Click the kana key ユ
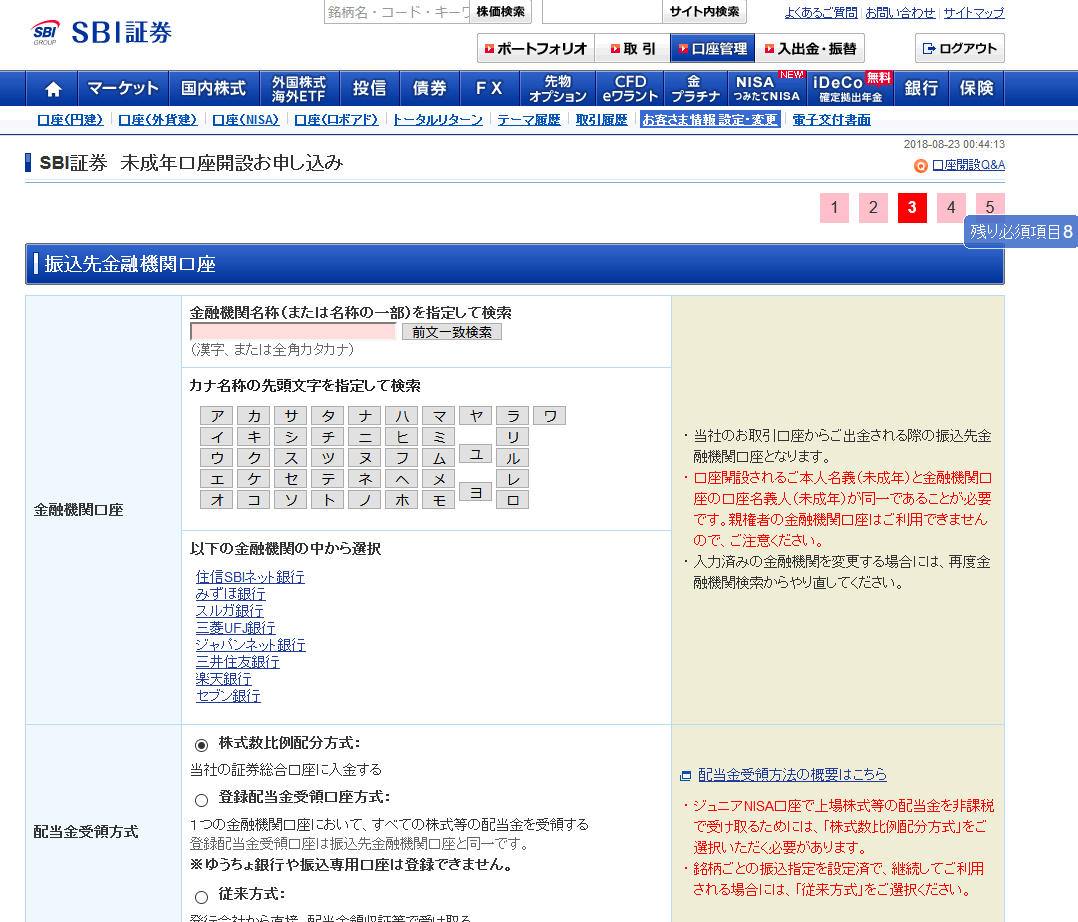The image size is (1078, 922). click(476, 454)
